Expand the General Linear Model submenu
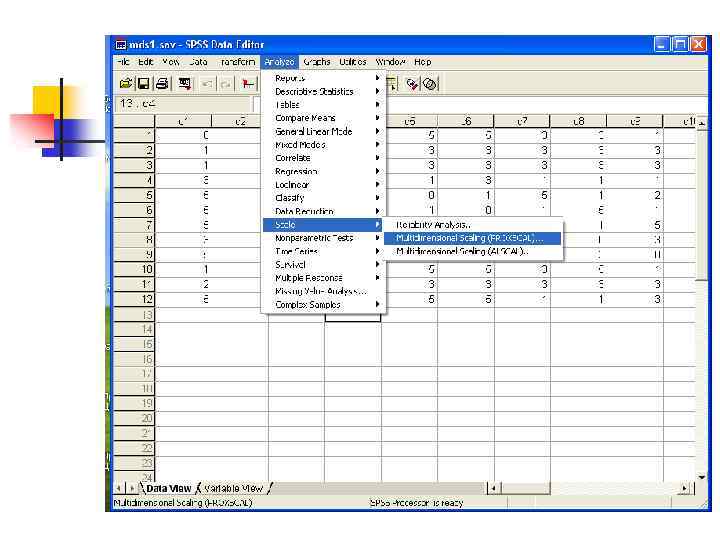This screenshot has height=540, width=720. click(x=323, y=131)
